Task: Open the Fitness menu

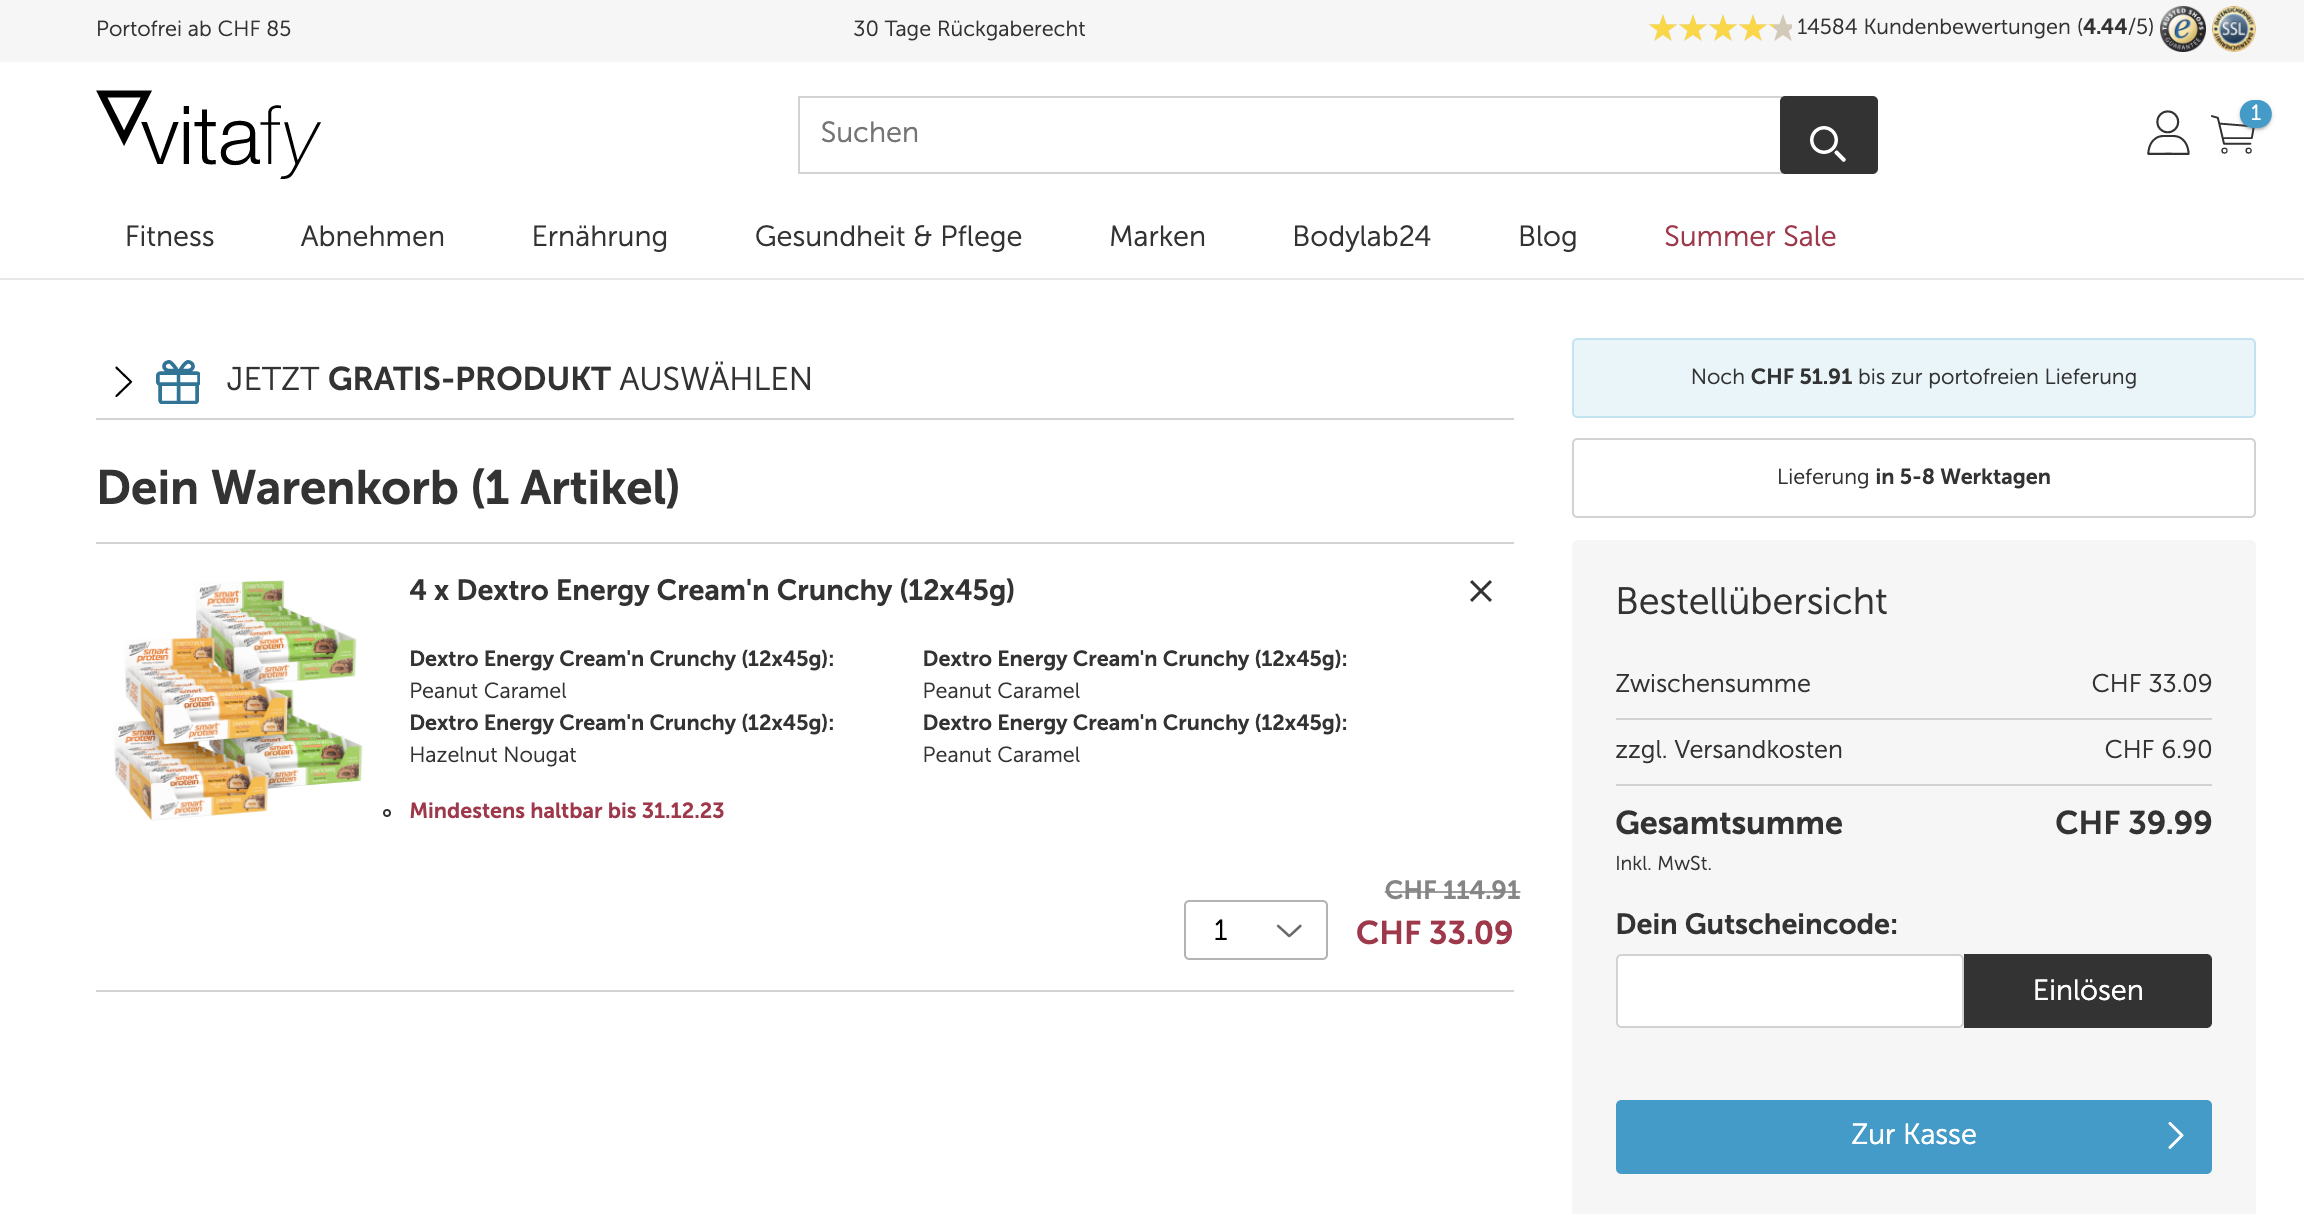Action: [x=169, y=236]
